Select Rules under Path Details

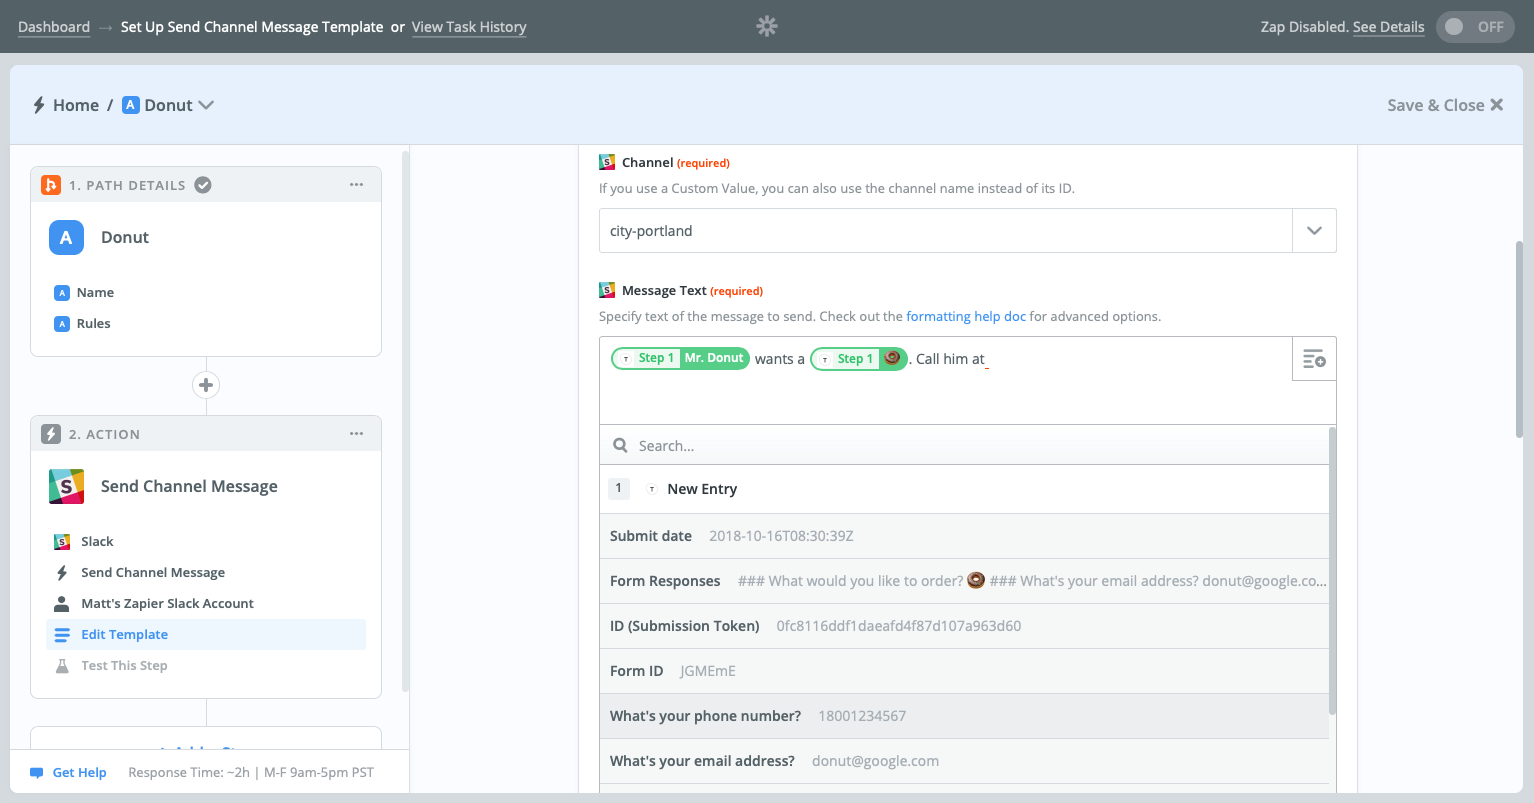(93, 324)
